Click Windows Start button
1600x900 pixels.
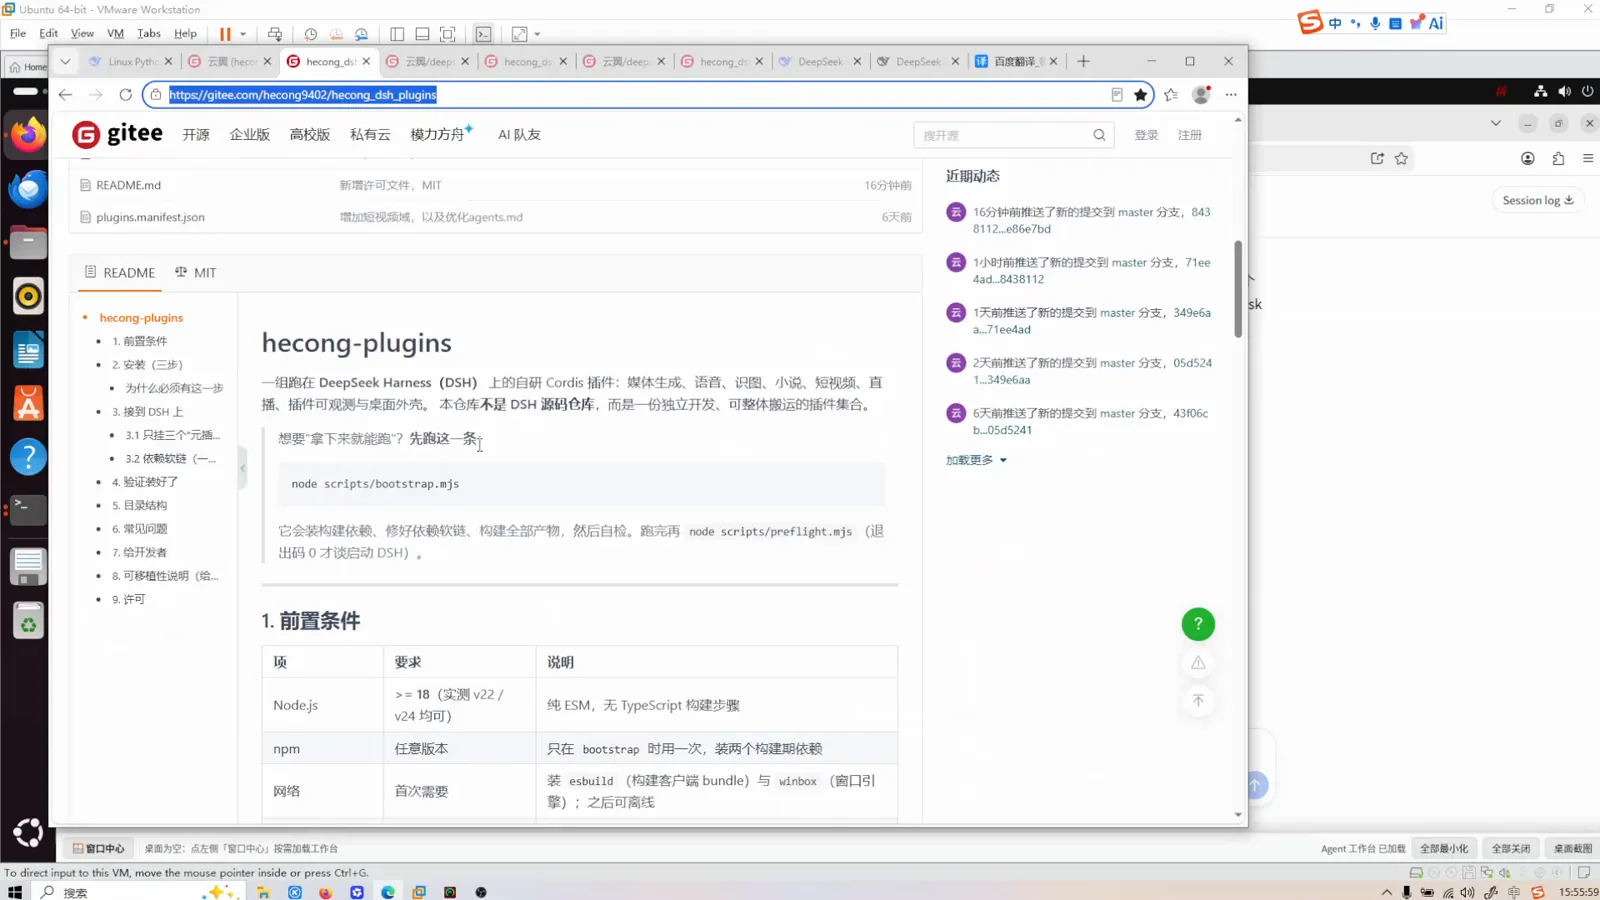(15, 892)
